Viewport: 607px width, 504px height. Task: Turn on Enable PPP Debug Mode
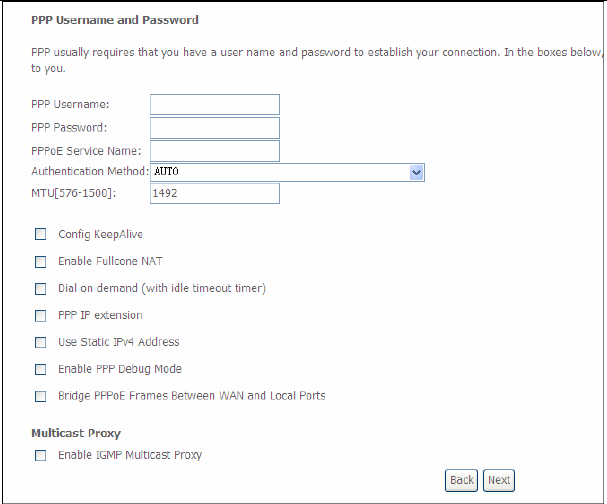[40, 369]
